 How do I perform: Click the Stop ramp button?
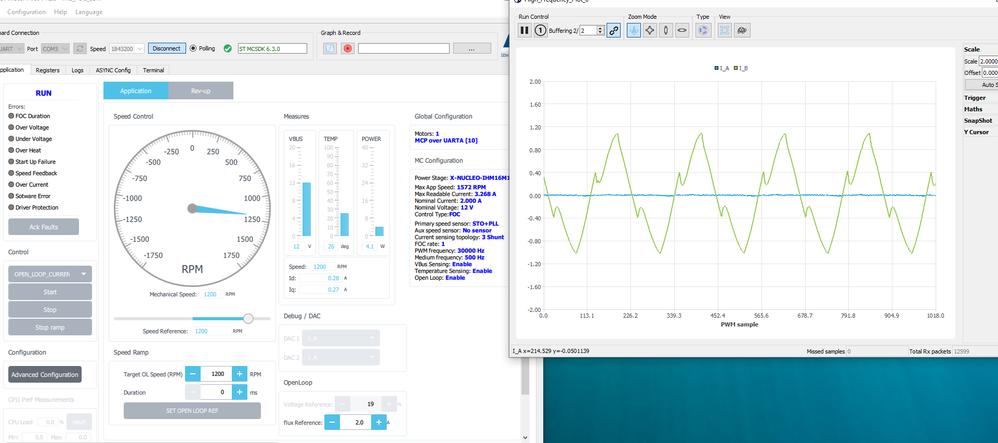[x=50, y=327]
